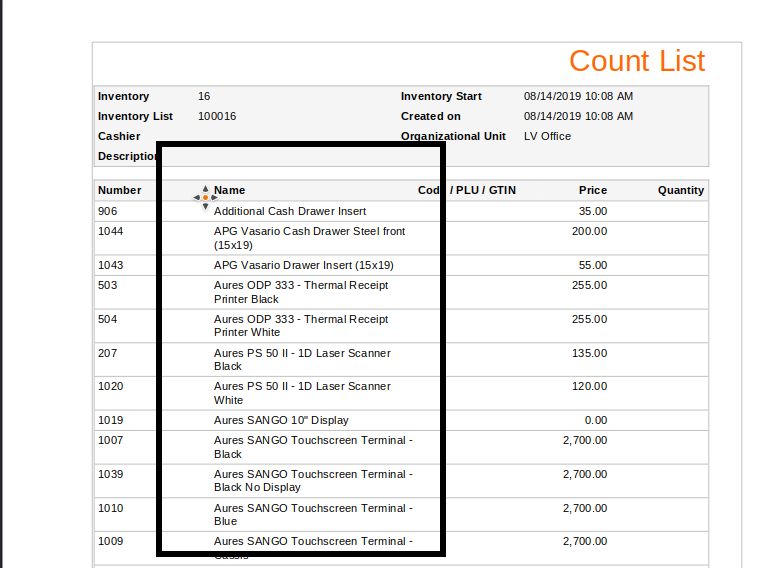
Task: Select the Created on date value
Action: coord(578,116)
